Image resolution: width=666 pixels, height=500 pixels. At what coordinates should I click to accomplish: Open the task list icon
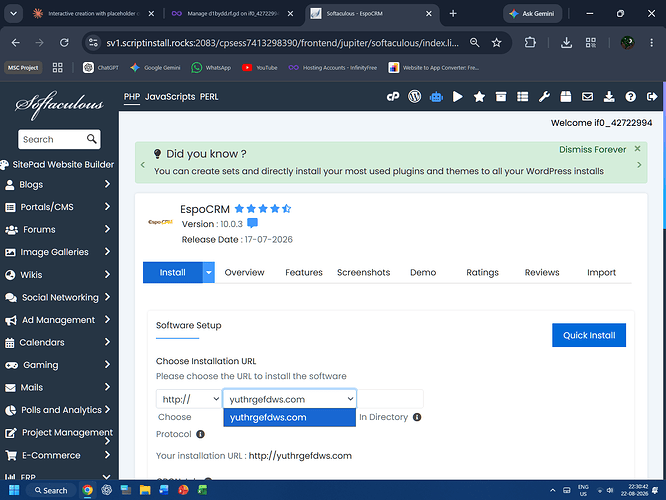point(522,97)
